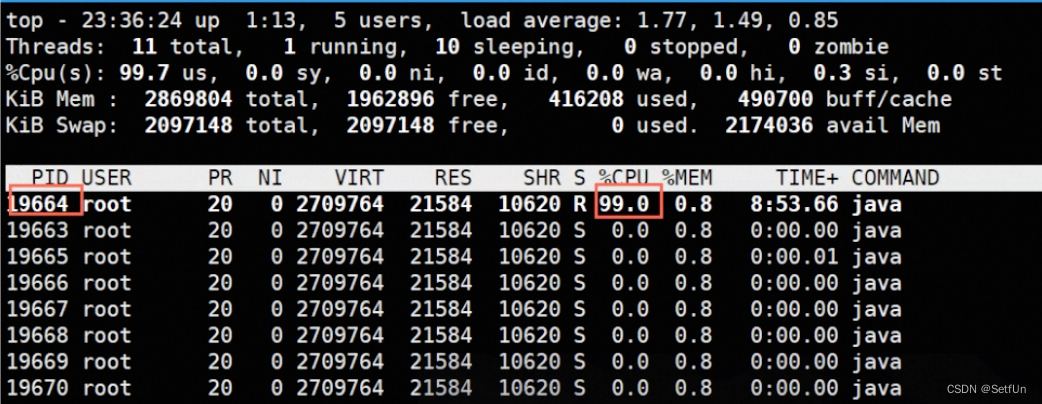Click the 490700 buff/cache value
1042x404 pixels.
pyautogui.click(x=775, y=100)
